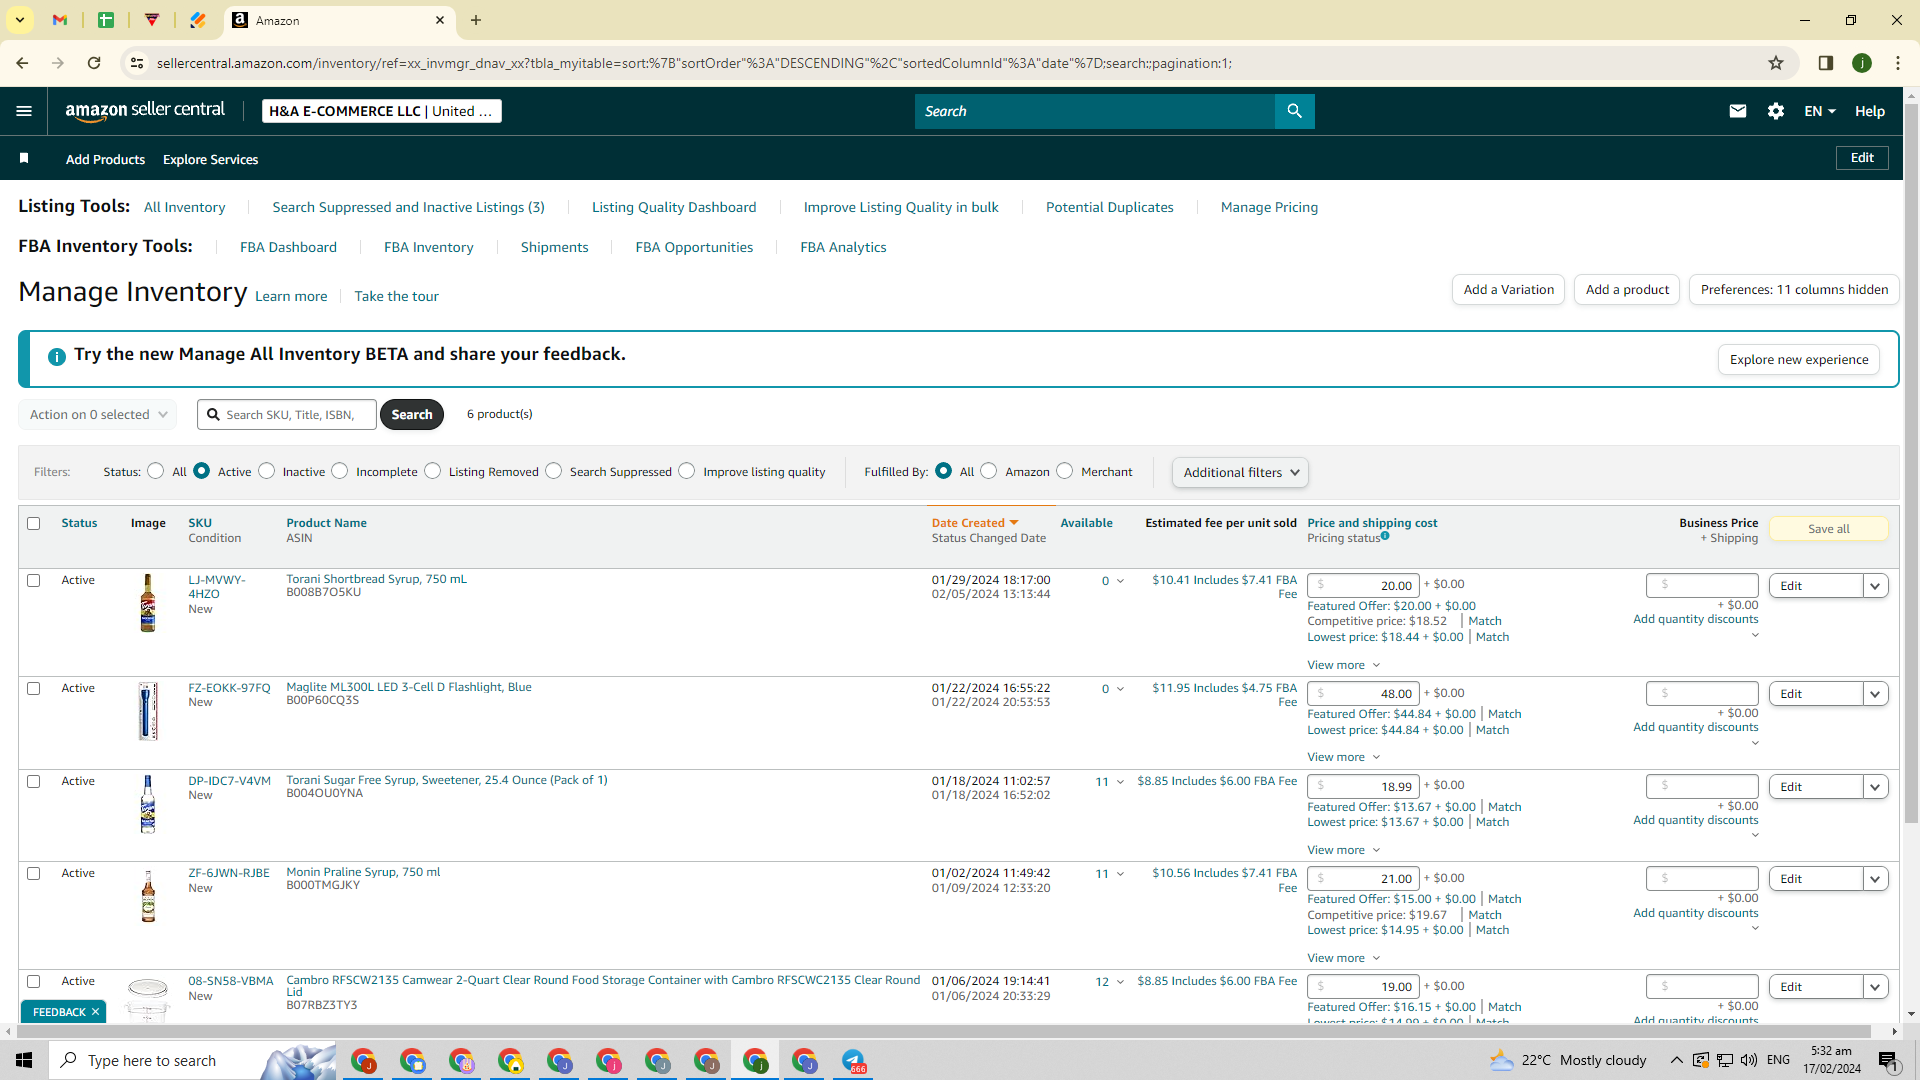This screenshot has width=1920, height=1080.
Task: Go to the FBA Dashboard tab
Action: coord(288,247)
